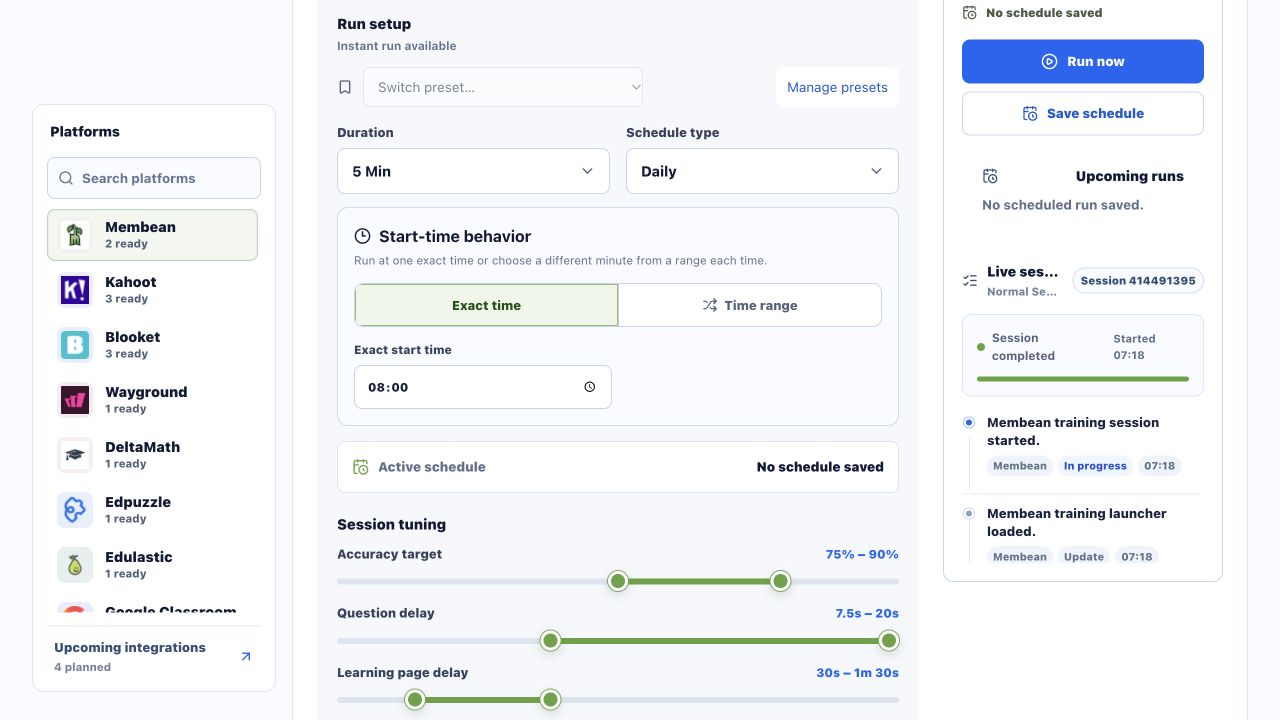Image resolution: width=1280 pixels, height=720 pixels.
Task: Click the Question delay upper slider handle
Action: pyautogui.click(x=888, y=640)
